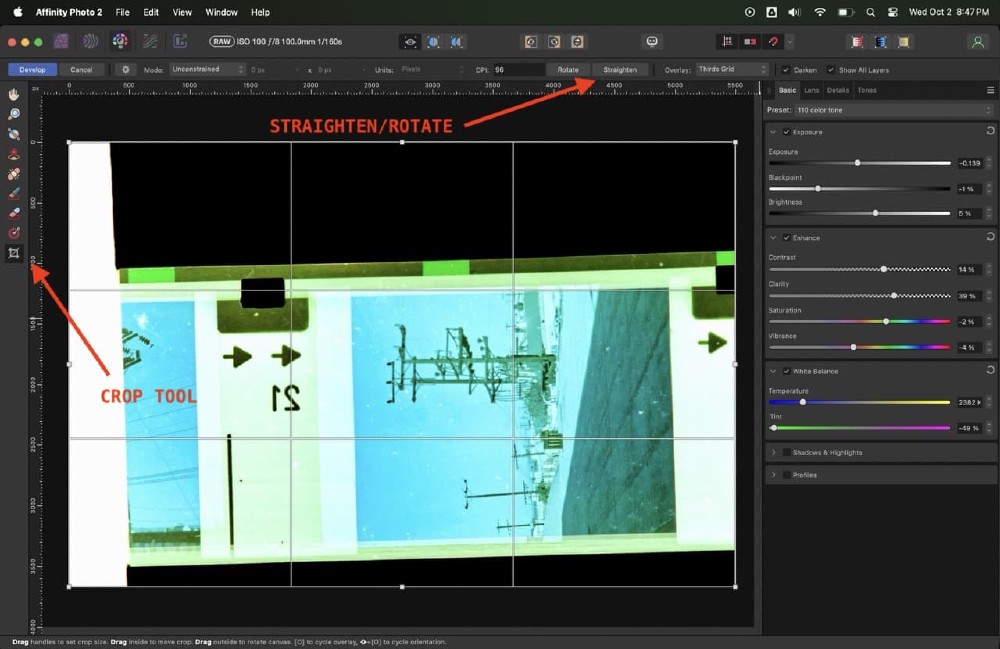Click the Rotate button

(568, 69)
